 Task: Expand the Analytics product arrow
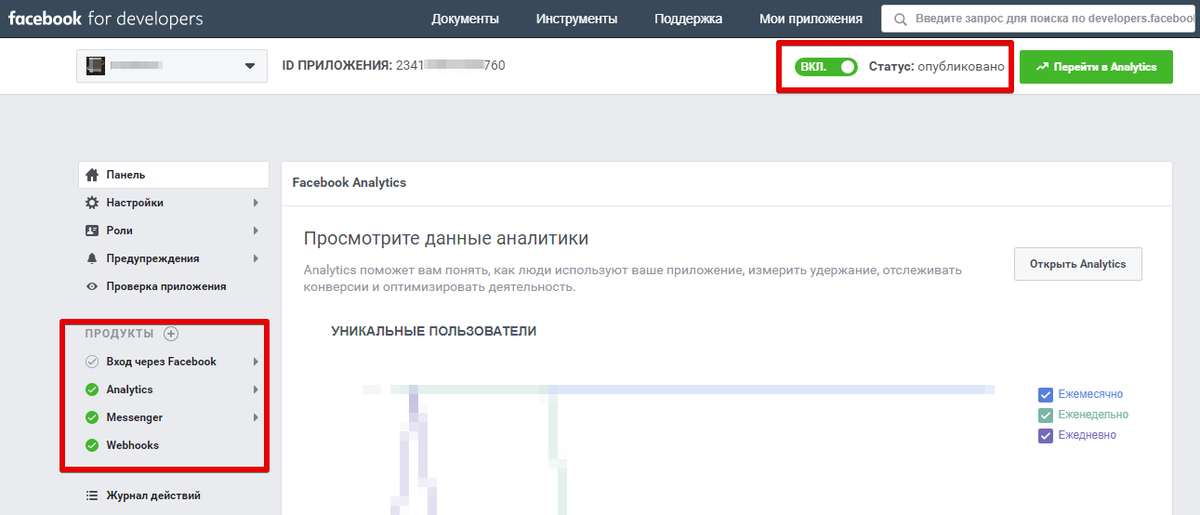point(256,389)
